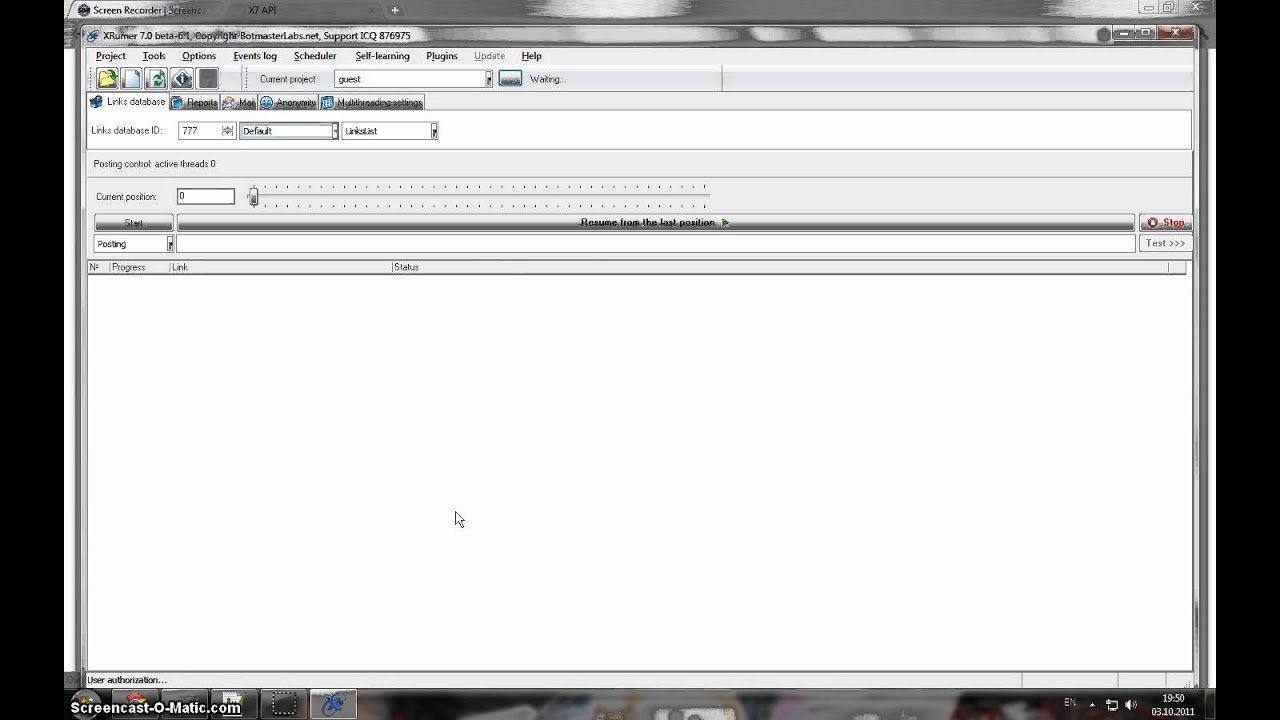Screen dimensions: 1280x720
Task: Click the Current position slider handle
Action: point(253,197)
